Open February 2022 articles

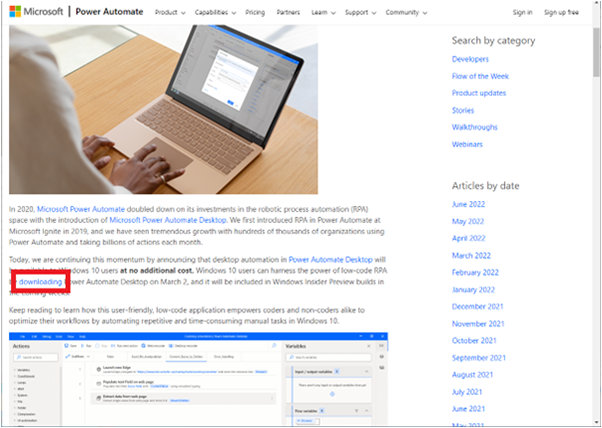pyautogui.click(x=475, y=272)
